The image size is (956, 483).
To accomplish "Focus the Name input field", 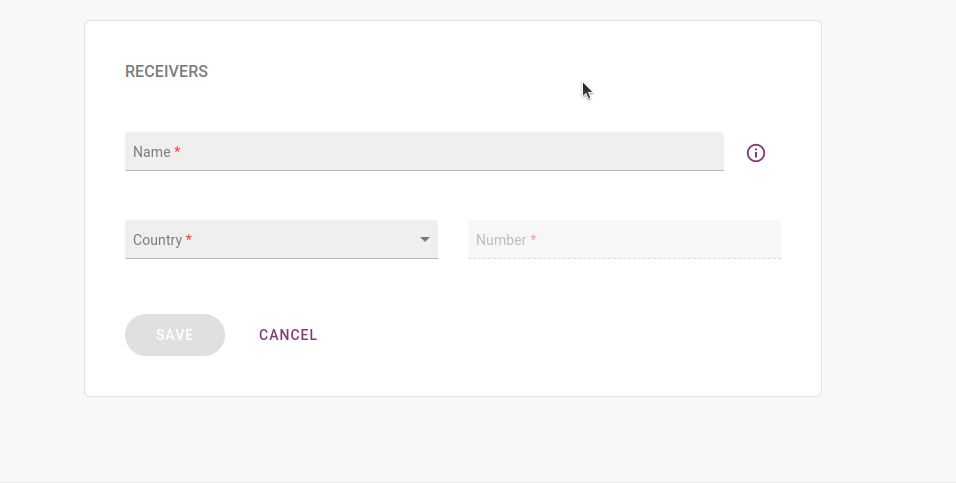I will 424,152.
